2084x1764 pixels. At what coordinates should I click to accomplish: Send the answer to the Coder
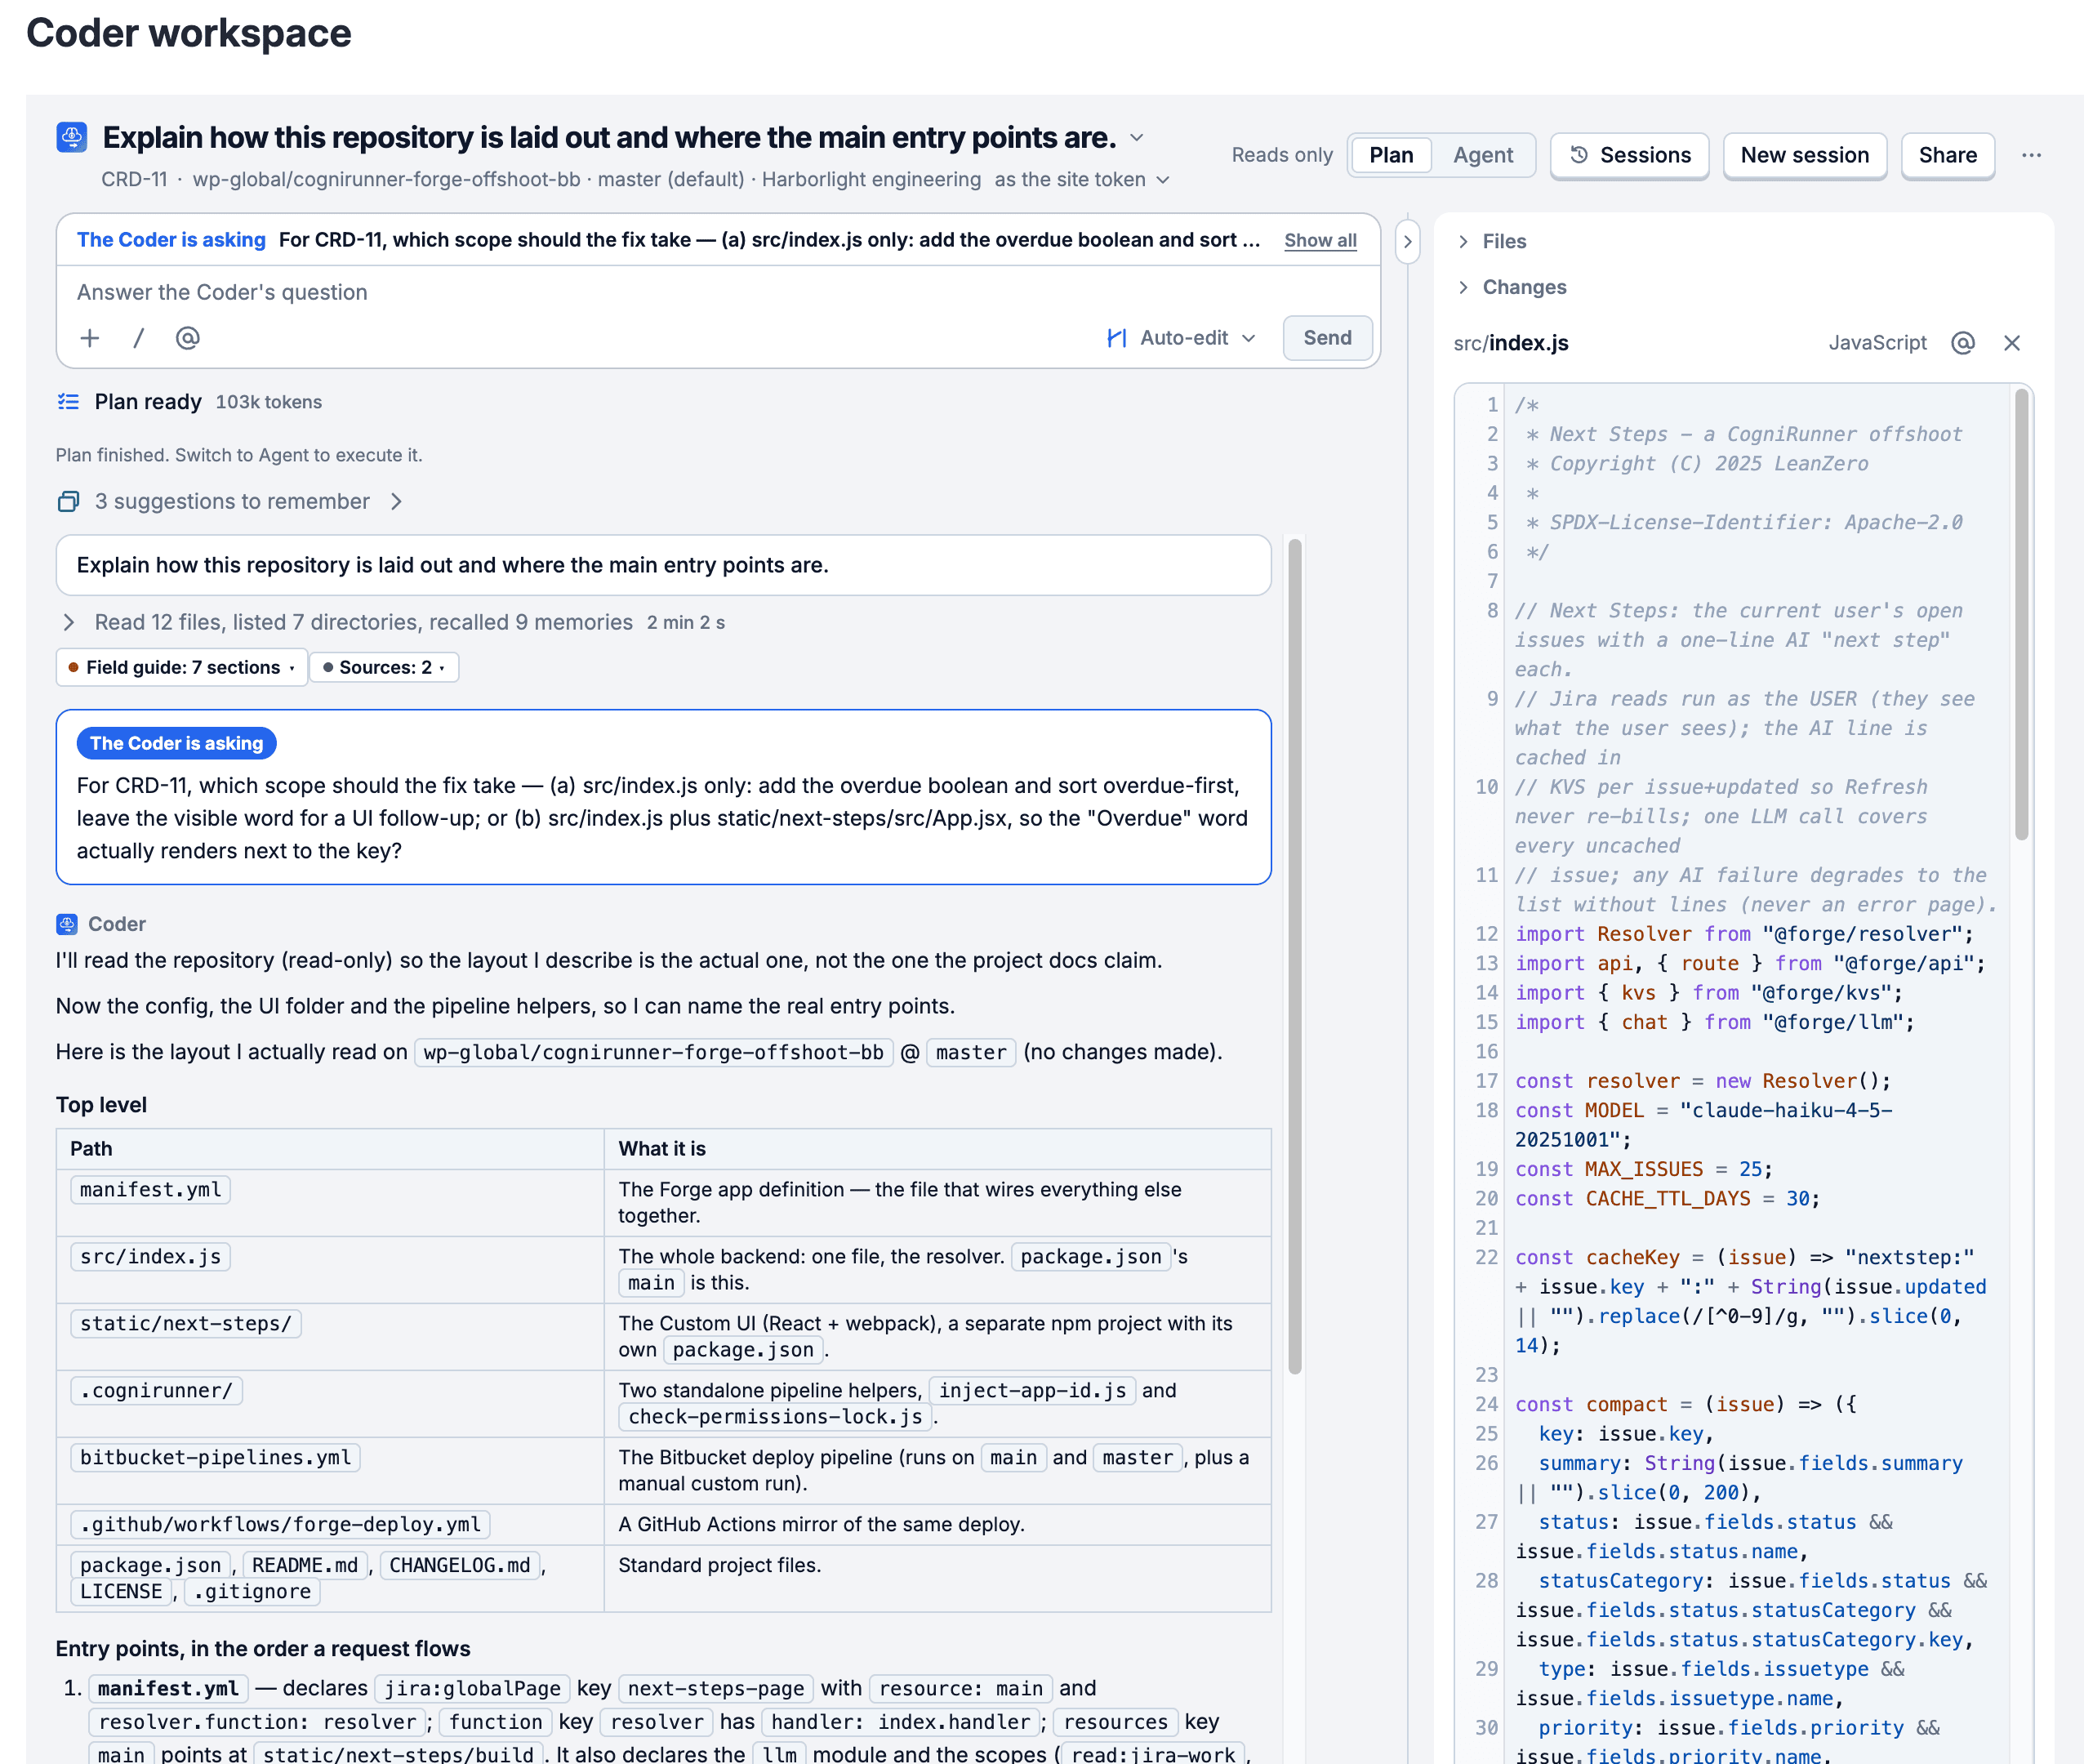pos(1327,338)
